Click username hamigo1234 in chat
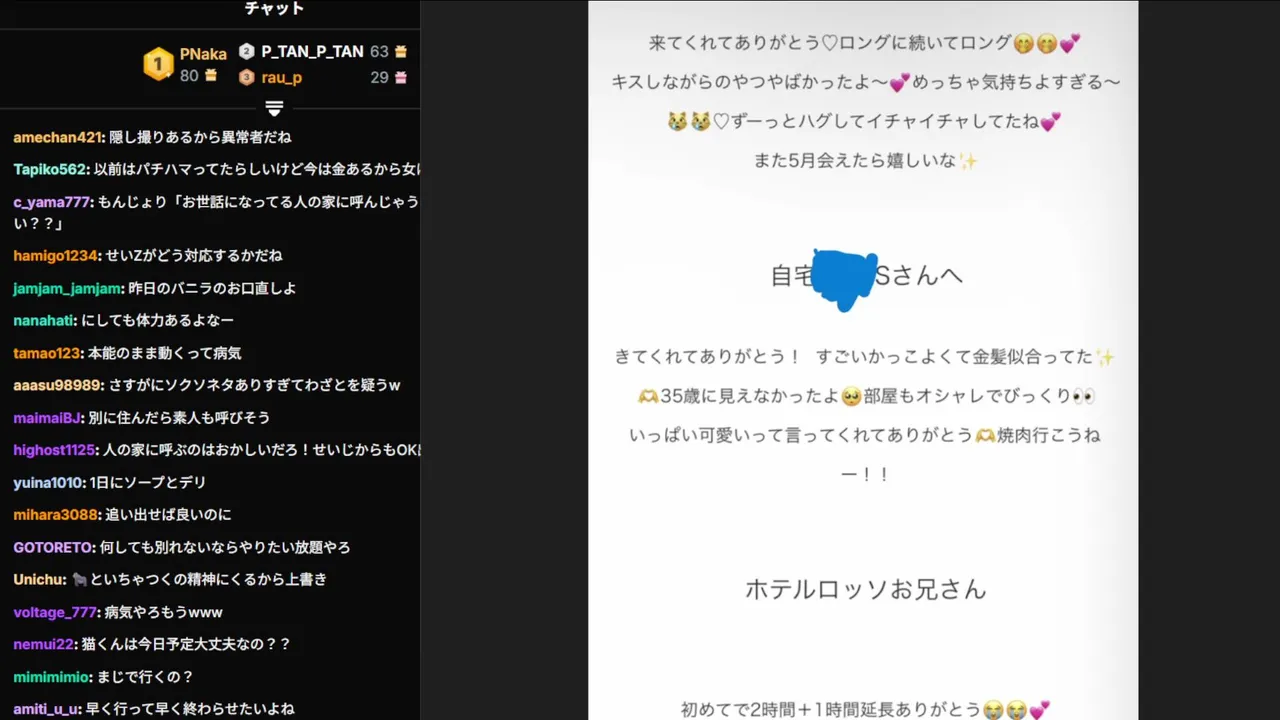The image size is (1280, 720). (57, 256)
